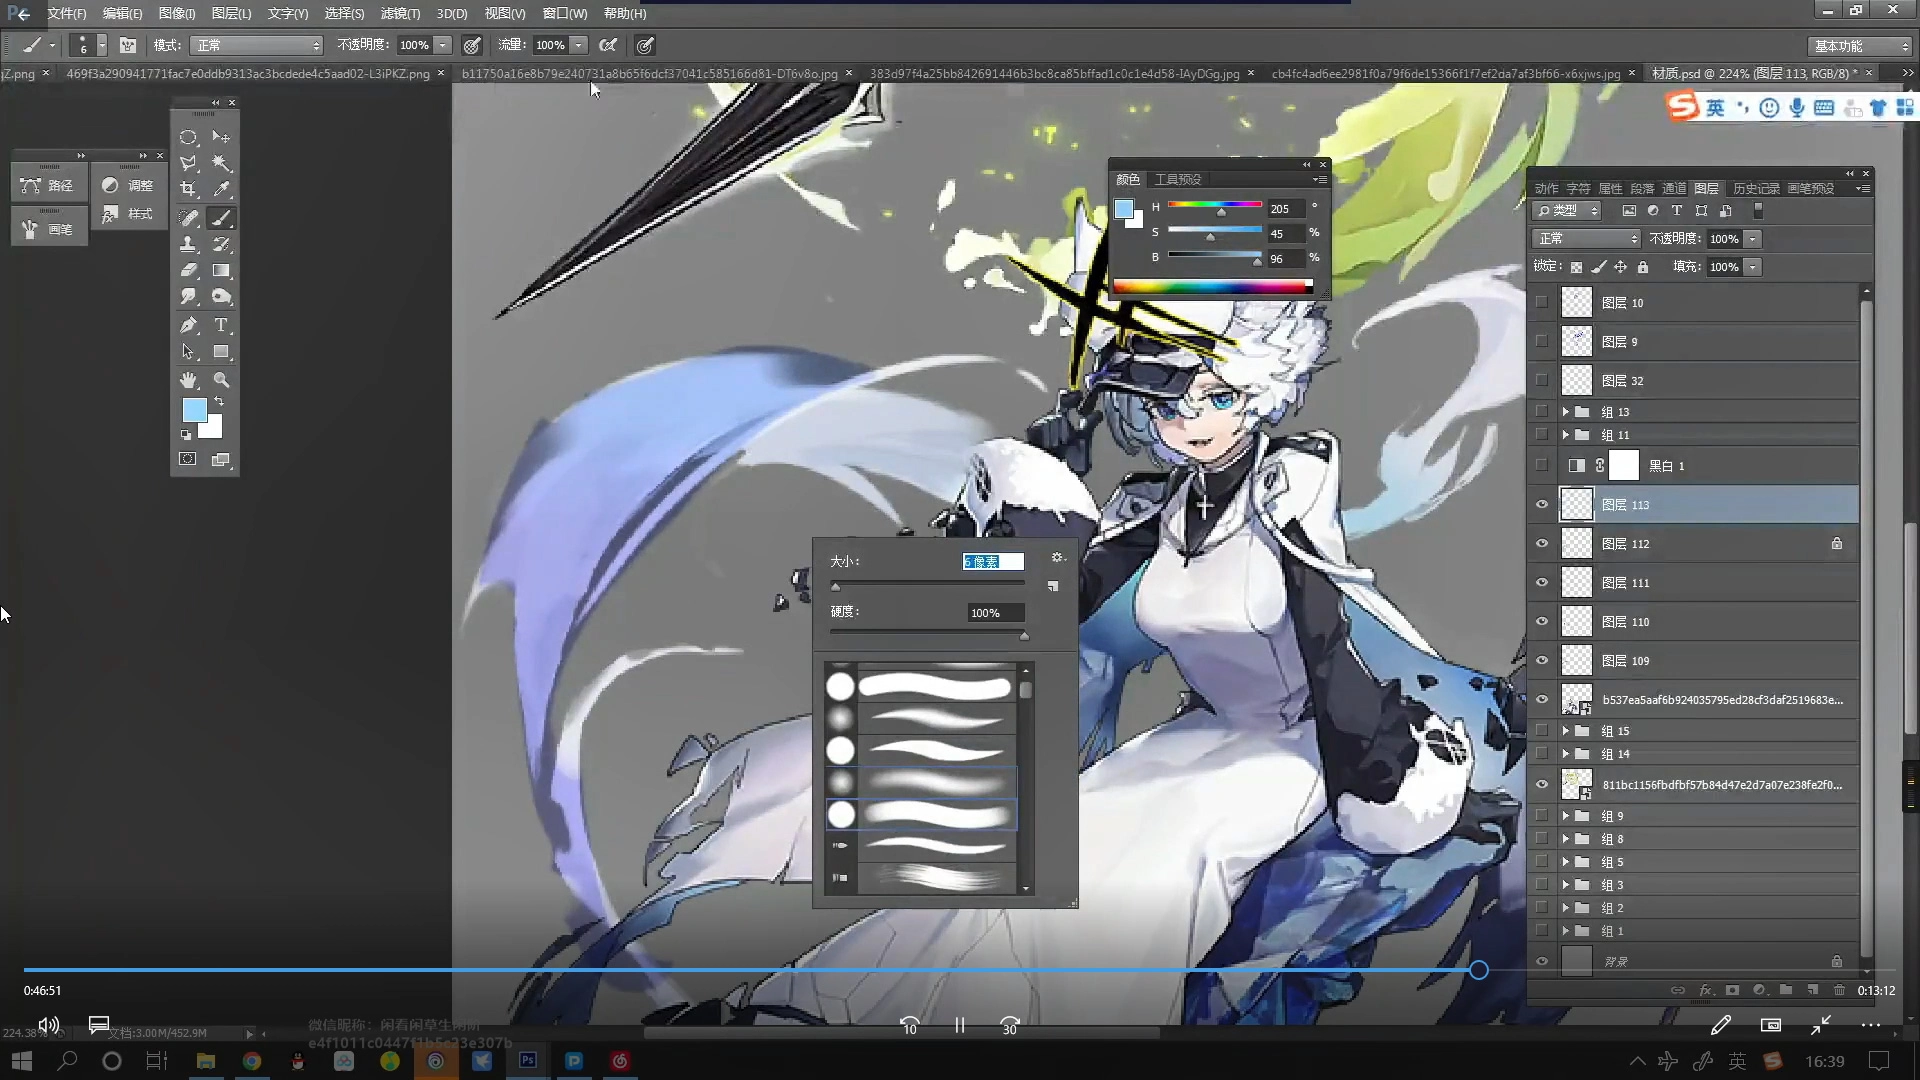This screenshot has width=1920, height=1080.
Task: Click the lock transparent pixels icon
Action: click(x=1576, y=267)
